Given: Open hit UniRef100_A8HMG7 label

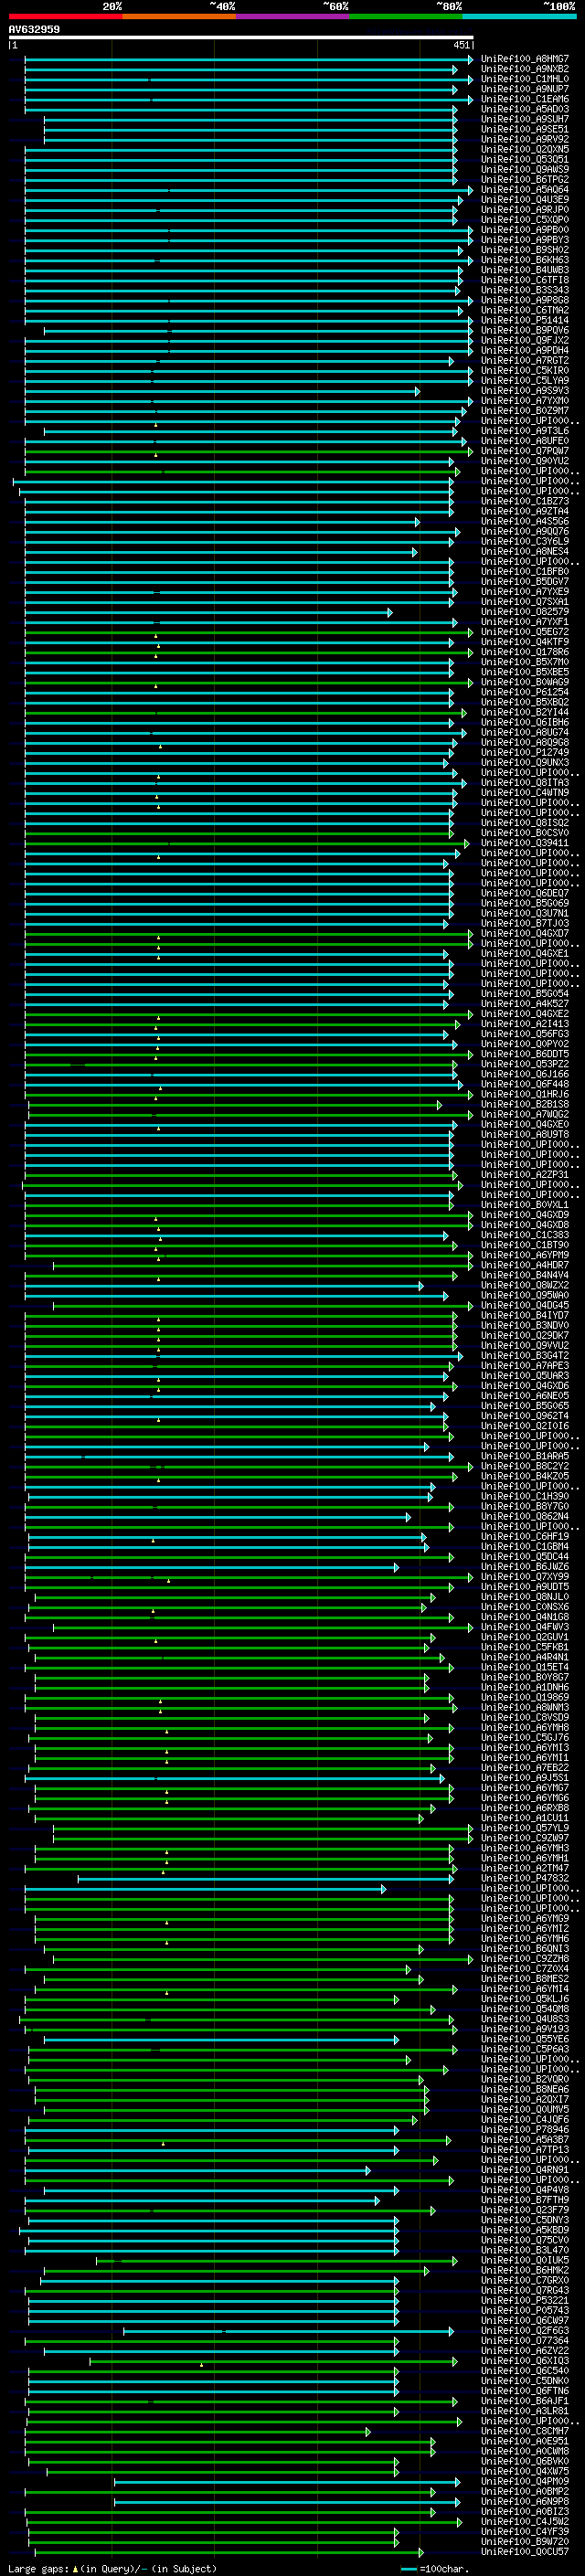Looking at the screenshot, I should pos(525,59).
